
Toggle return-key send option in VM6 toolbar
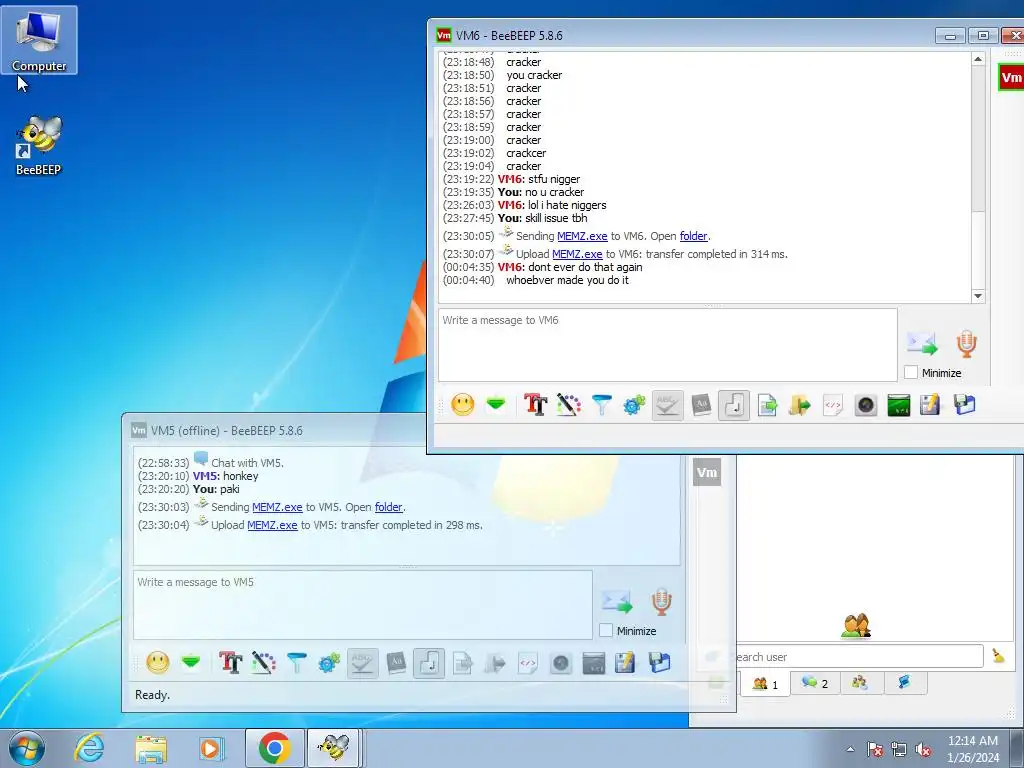[x=734, y=405]
